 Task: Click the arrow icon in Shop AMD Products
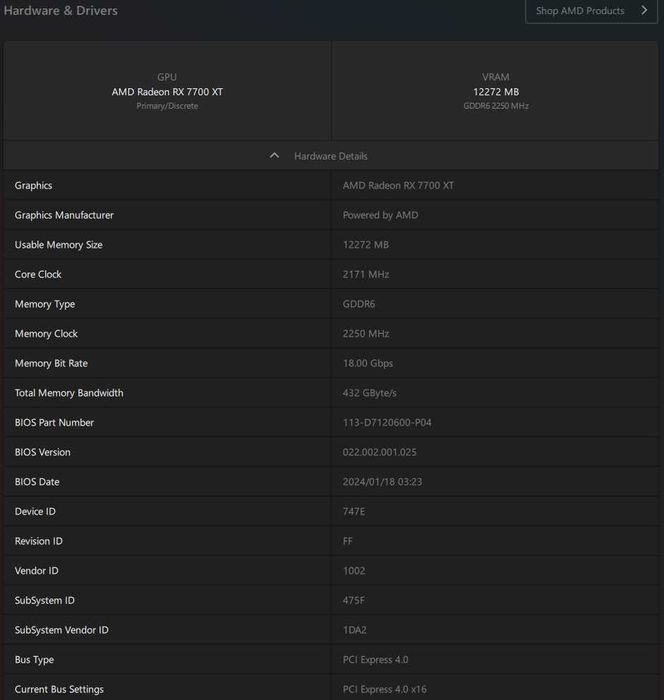pos(644,10)
